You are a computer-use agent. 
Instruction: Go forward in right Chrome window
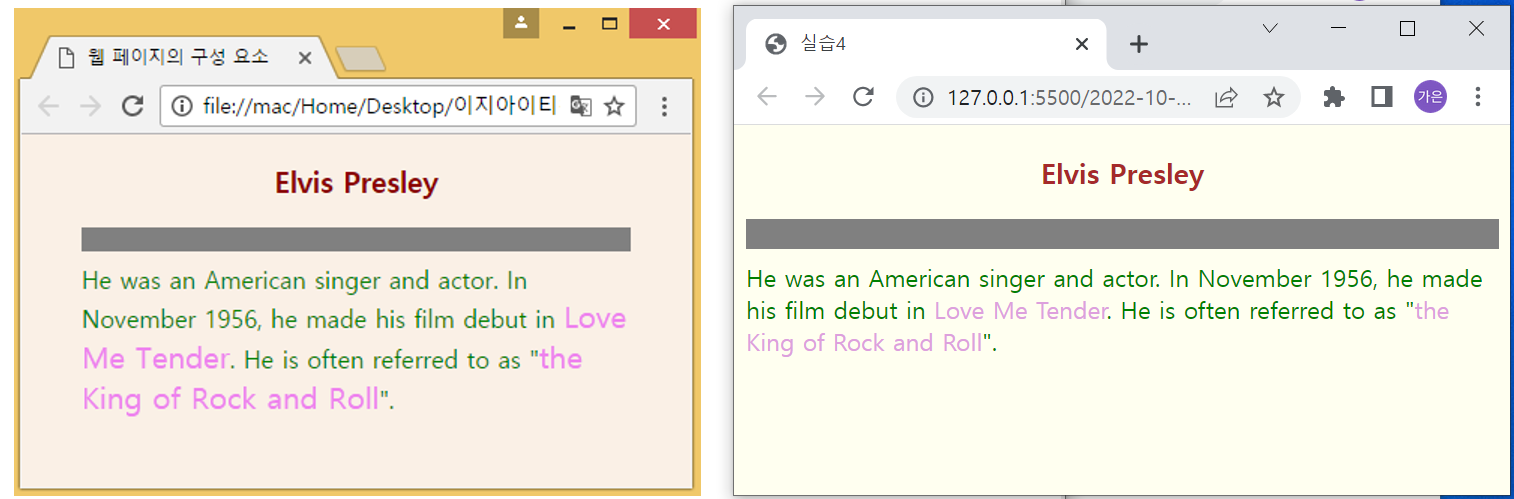pos(815,96)
